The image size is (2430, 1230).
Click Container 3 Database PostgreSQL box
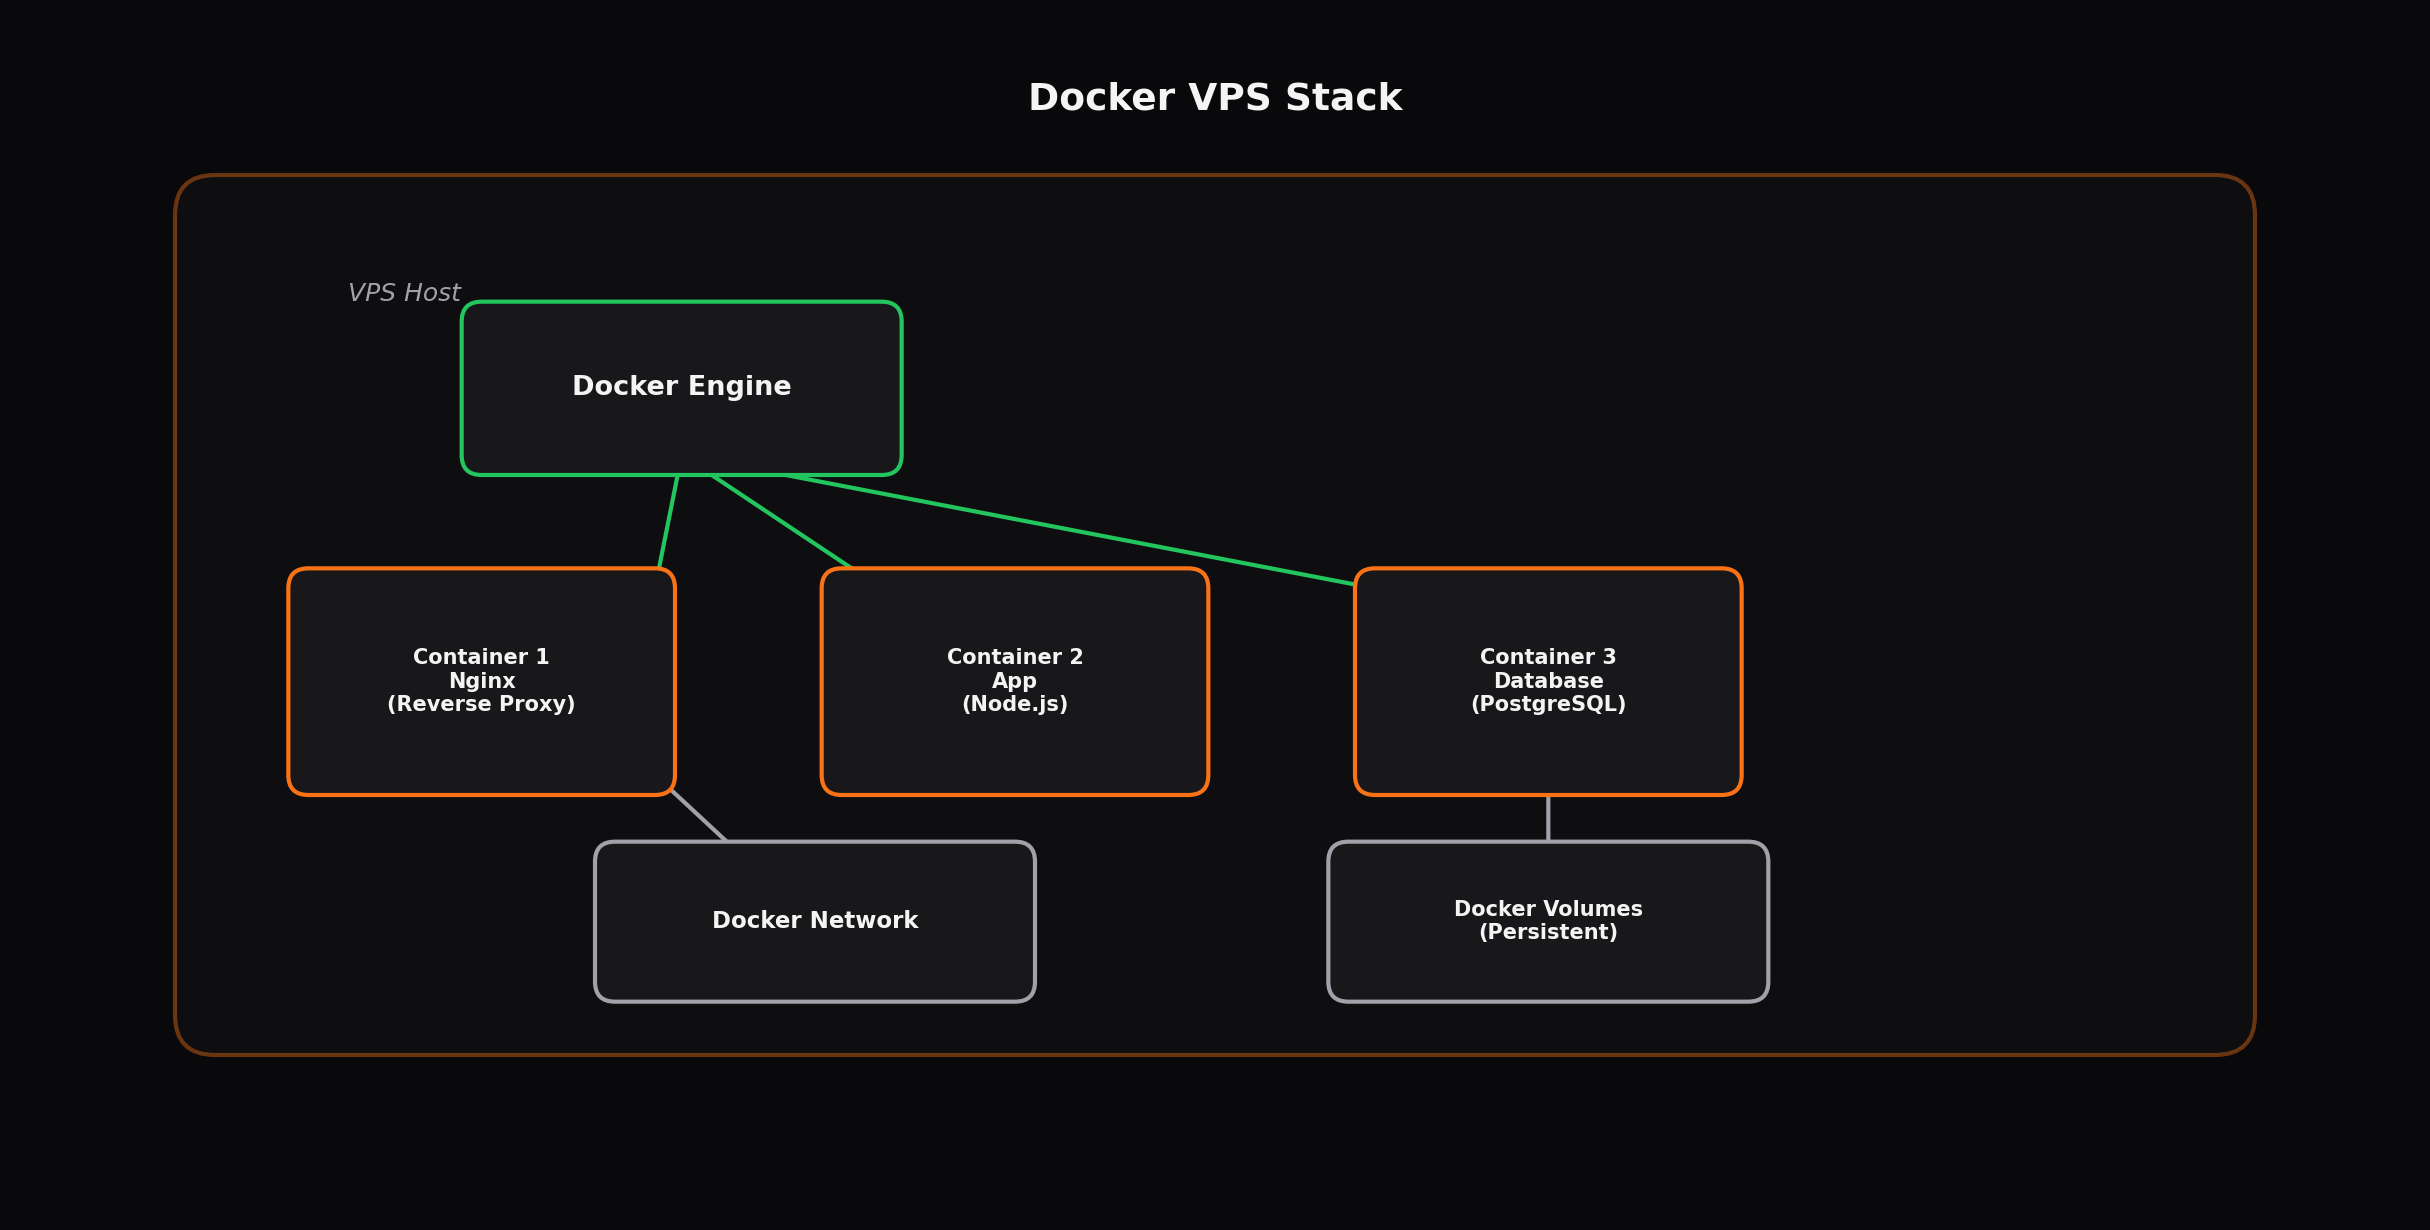click(1548, 682)
